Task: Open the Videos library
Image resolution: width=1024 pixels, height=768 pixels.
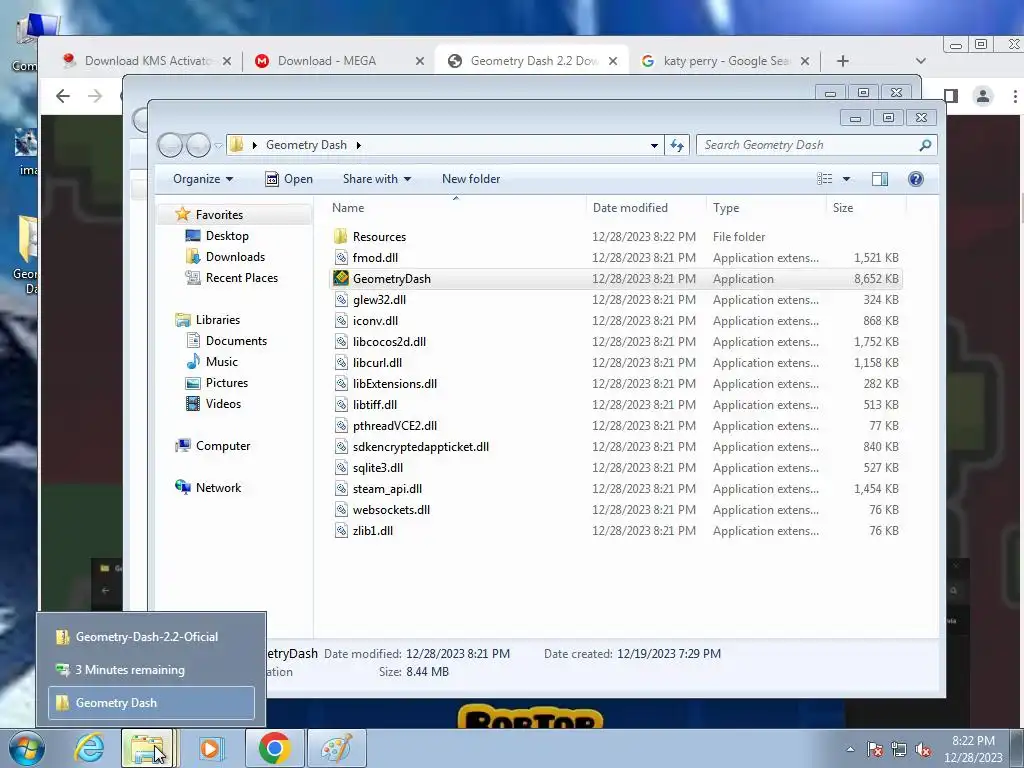Action: click(x=223, y=404)
